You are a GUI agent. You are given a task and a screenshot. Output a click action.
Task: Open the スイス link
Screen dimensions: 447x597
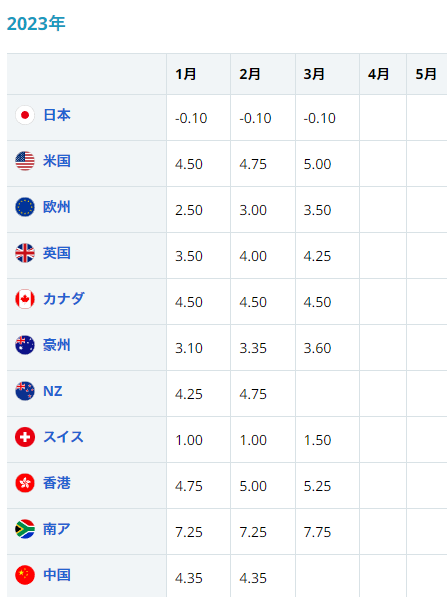pos(63,437)
